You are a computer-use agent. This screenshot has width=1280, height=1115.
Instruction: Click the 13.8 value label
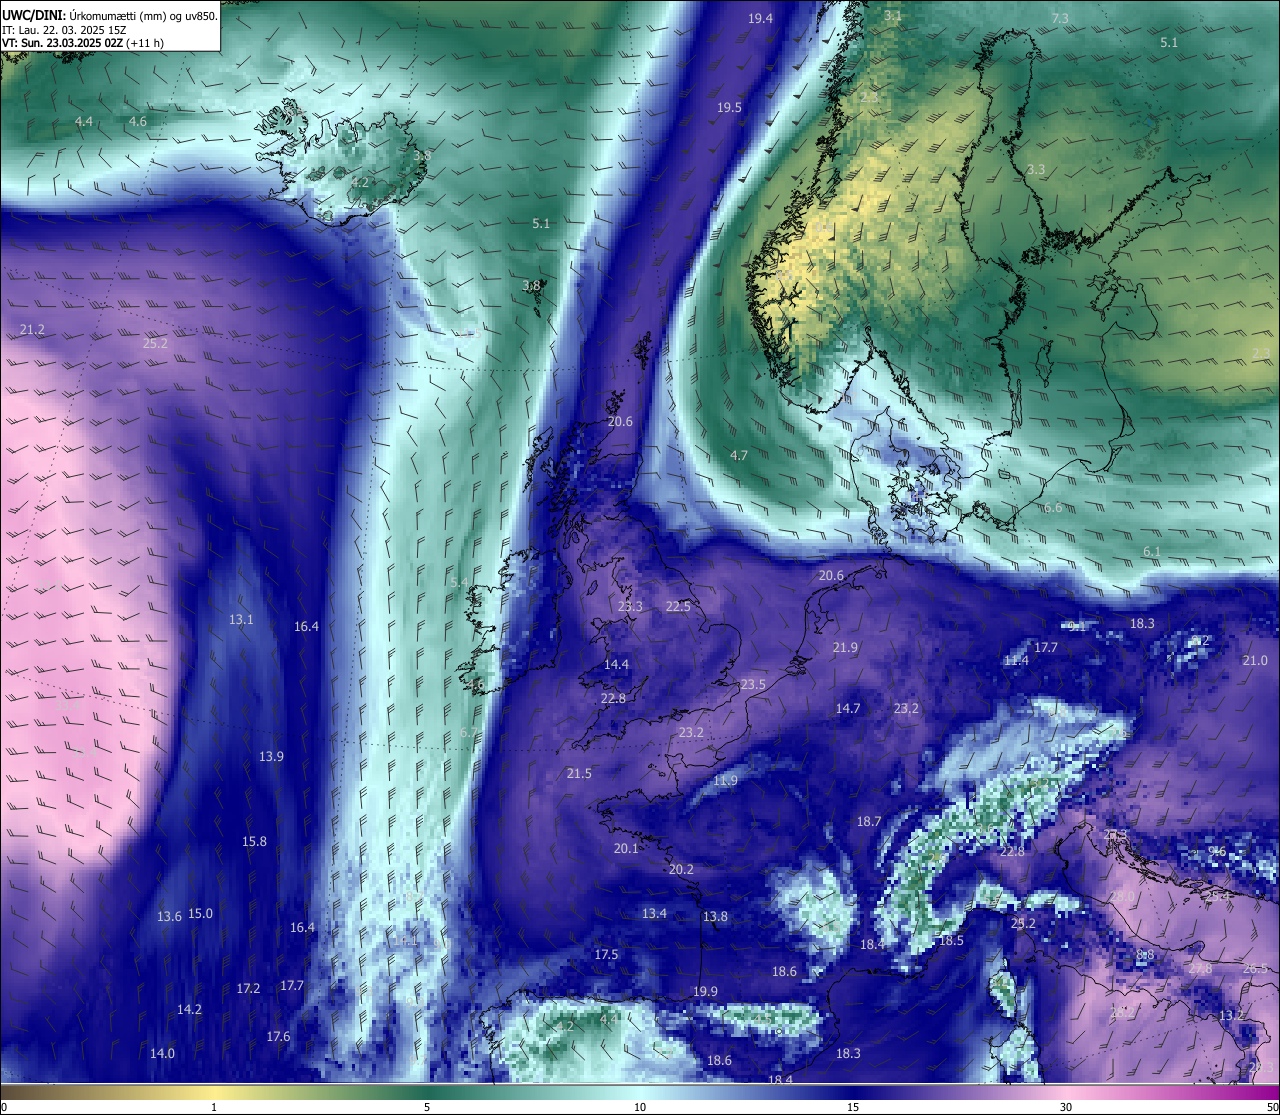click(715, 917)
